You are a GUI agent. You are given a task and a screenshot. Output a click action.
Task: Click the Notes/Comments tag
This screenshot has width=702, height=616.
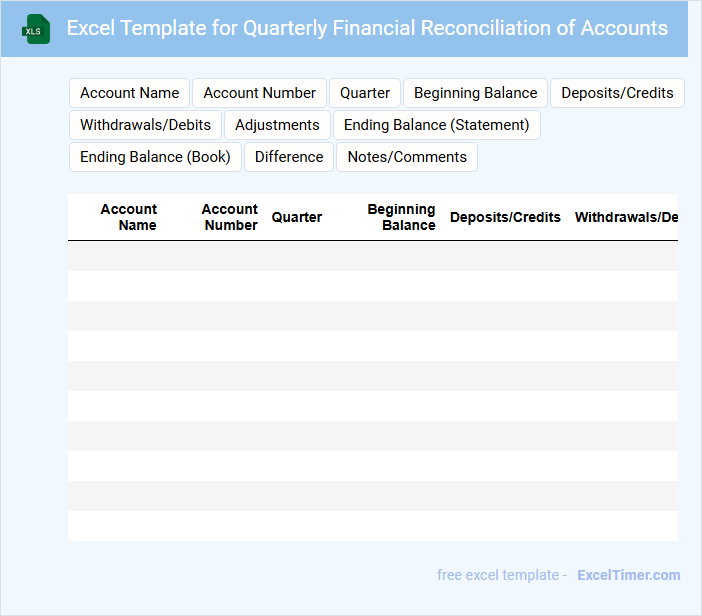click(x=407, y=157)
